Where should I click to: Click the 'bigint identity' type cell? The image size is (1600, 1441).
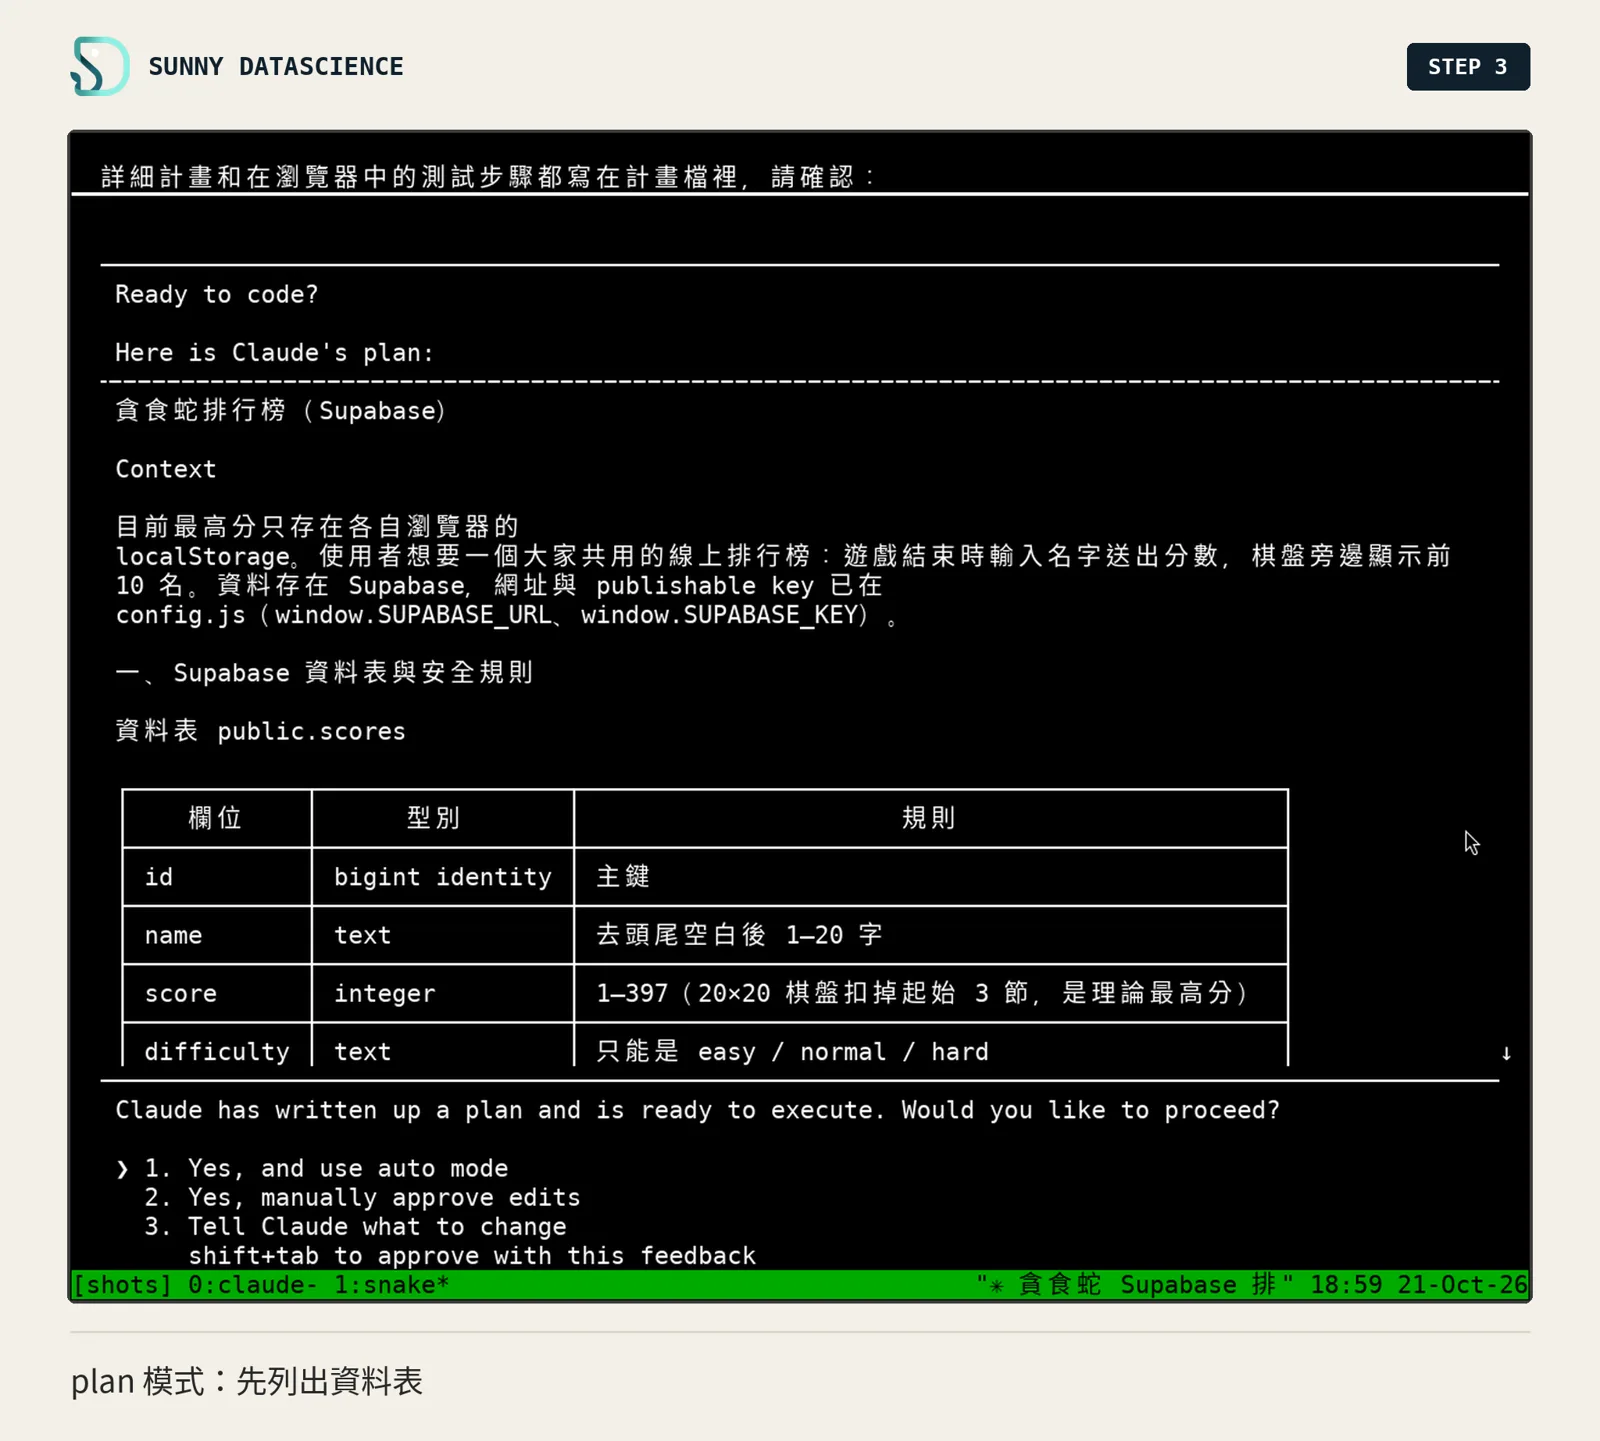coord(443,877)
